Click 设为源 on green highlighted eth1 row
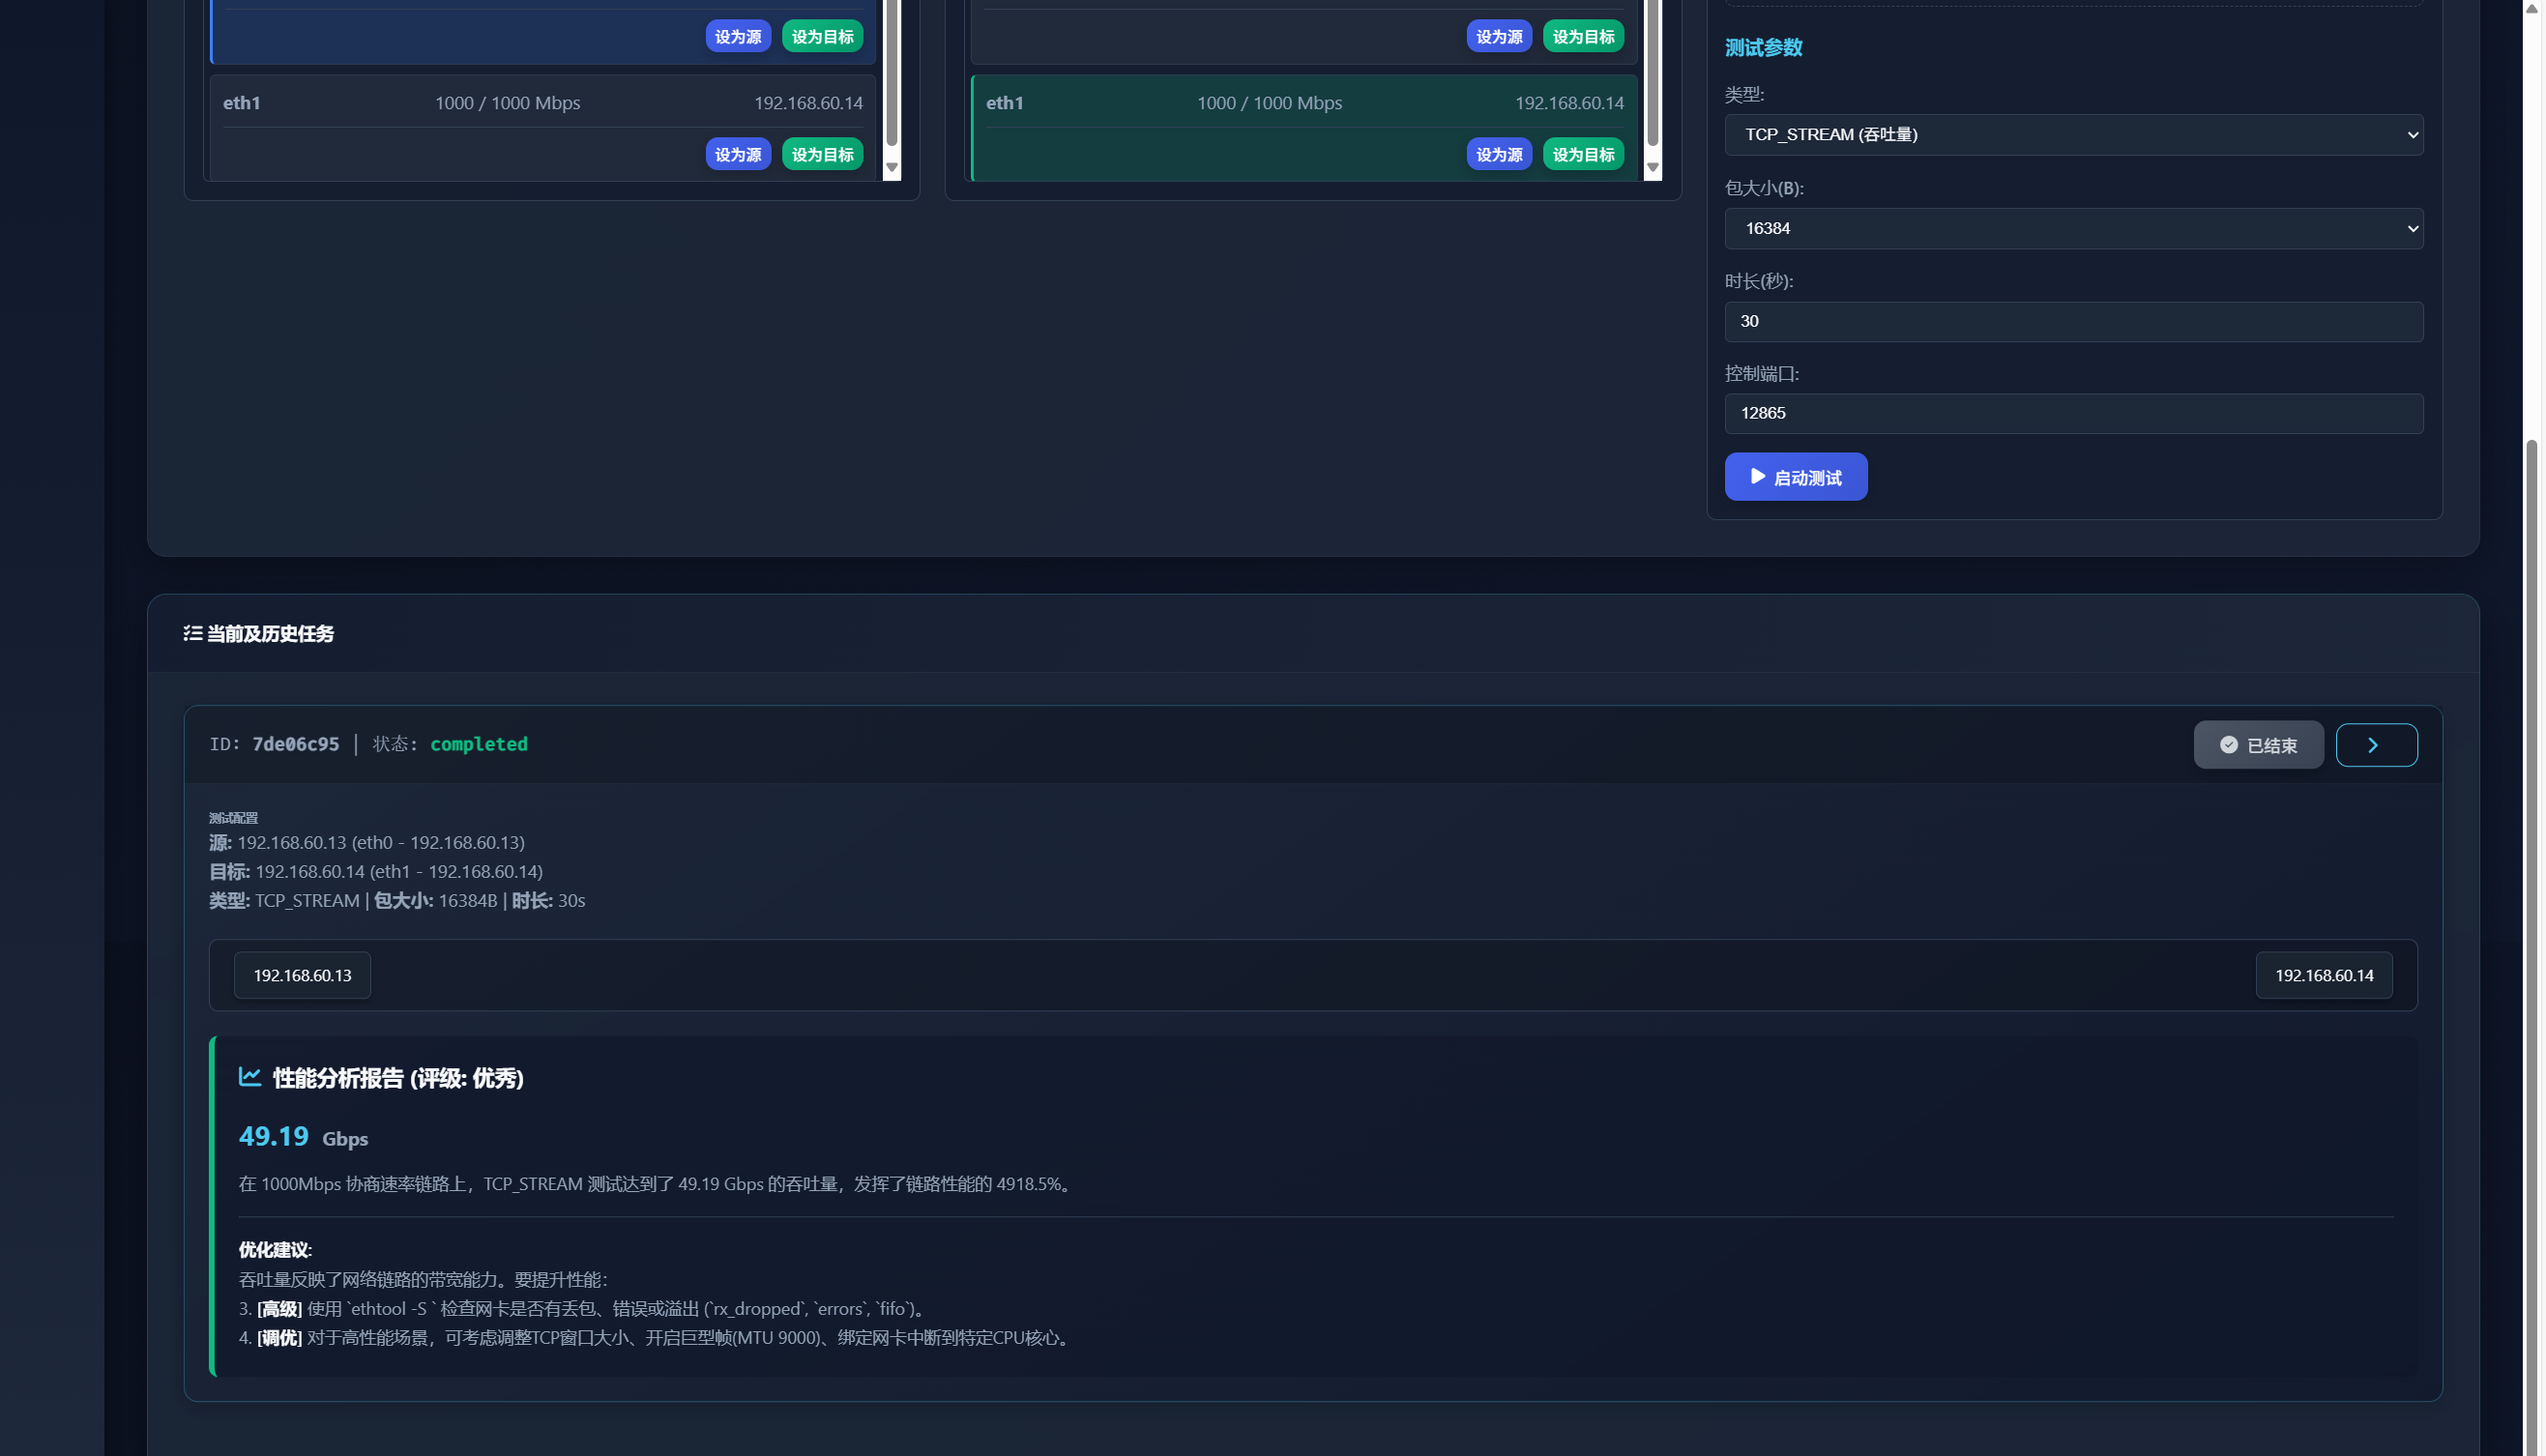 tap(1498, 155)
